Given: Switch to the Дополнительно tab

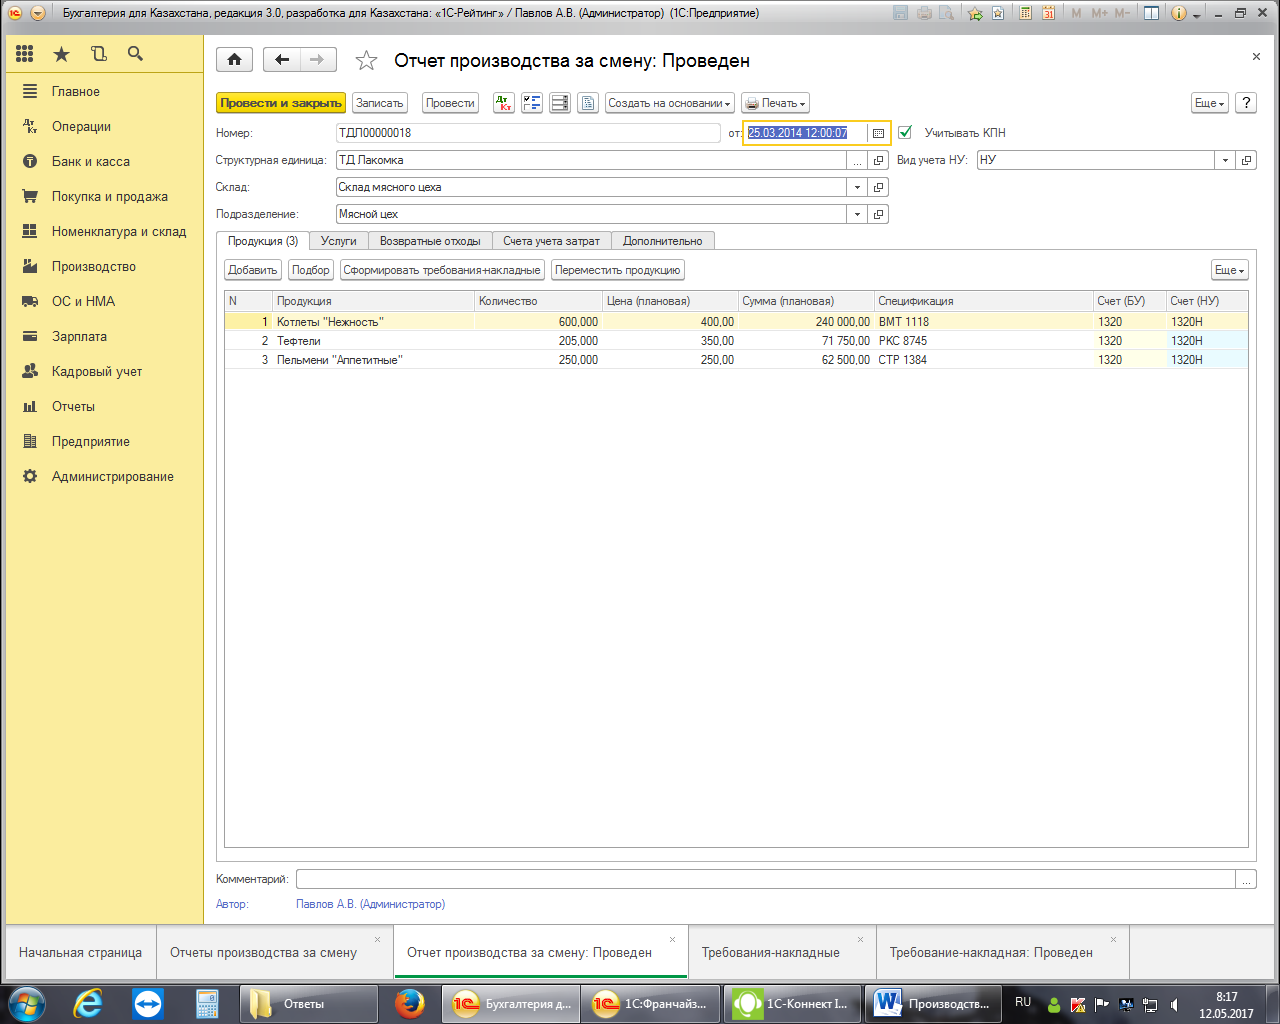Looking at the screenshot, I should click(x=663, y=241).
